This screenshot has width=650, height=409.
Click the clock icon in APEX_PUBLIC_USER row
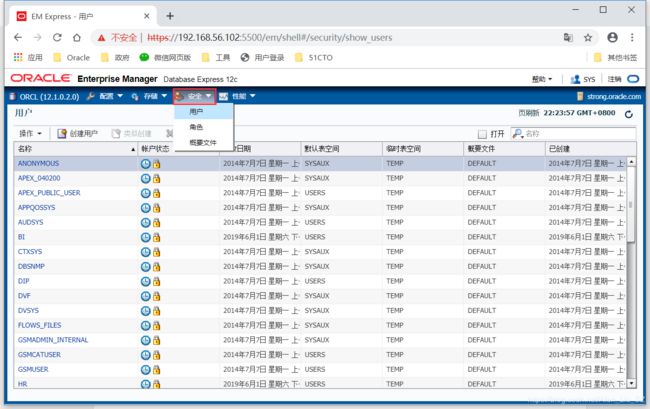point(146,193)
